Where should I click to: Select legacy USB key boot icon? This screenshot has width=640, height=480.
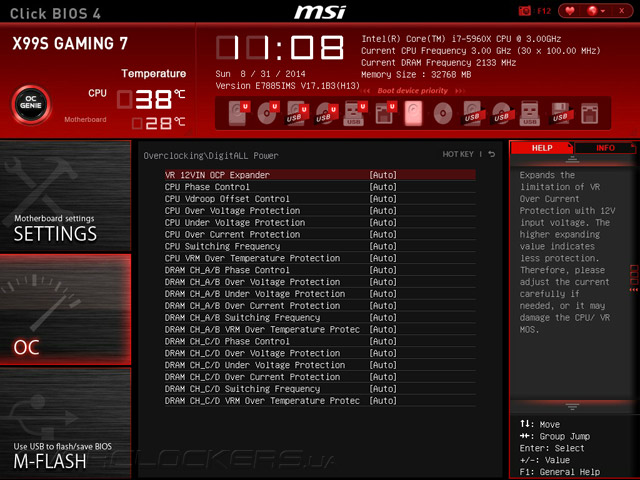[530, 113]
